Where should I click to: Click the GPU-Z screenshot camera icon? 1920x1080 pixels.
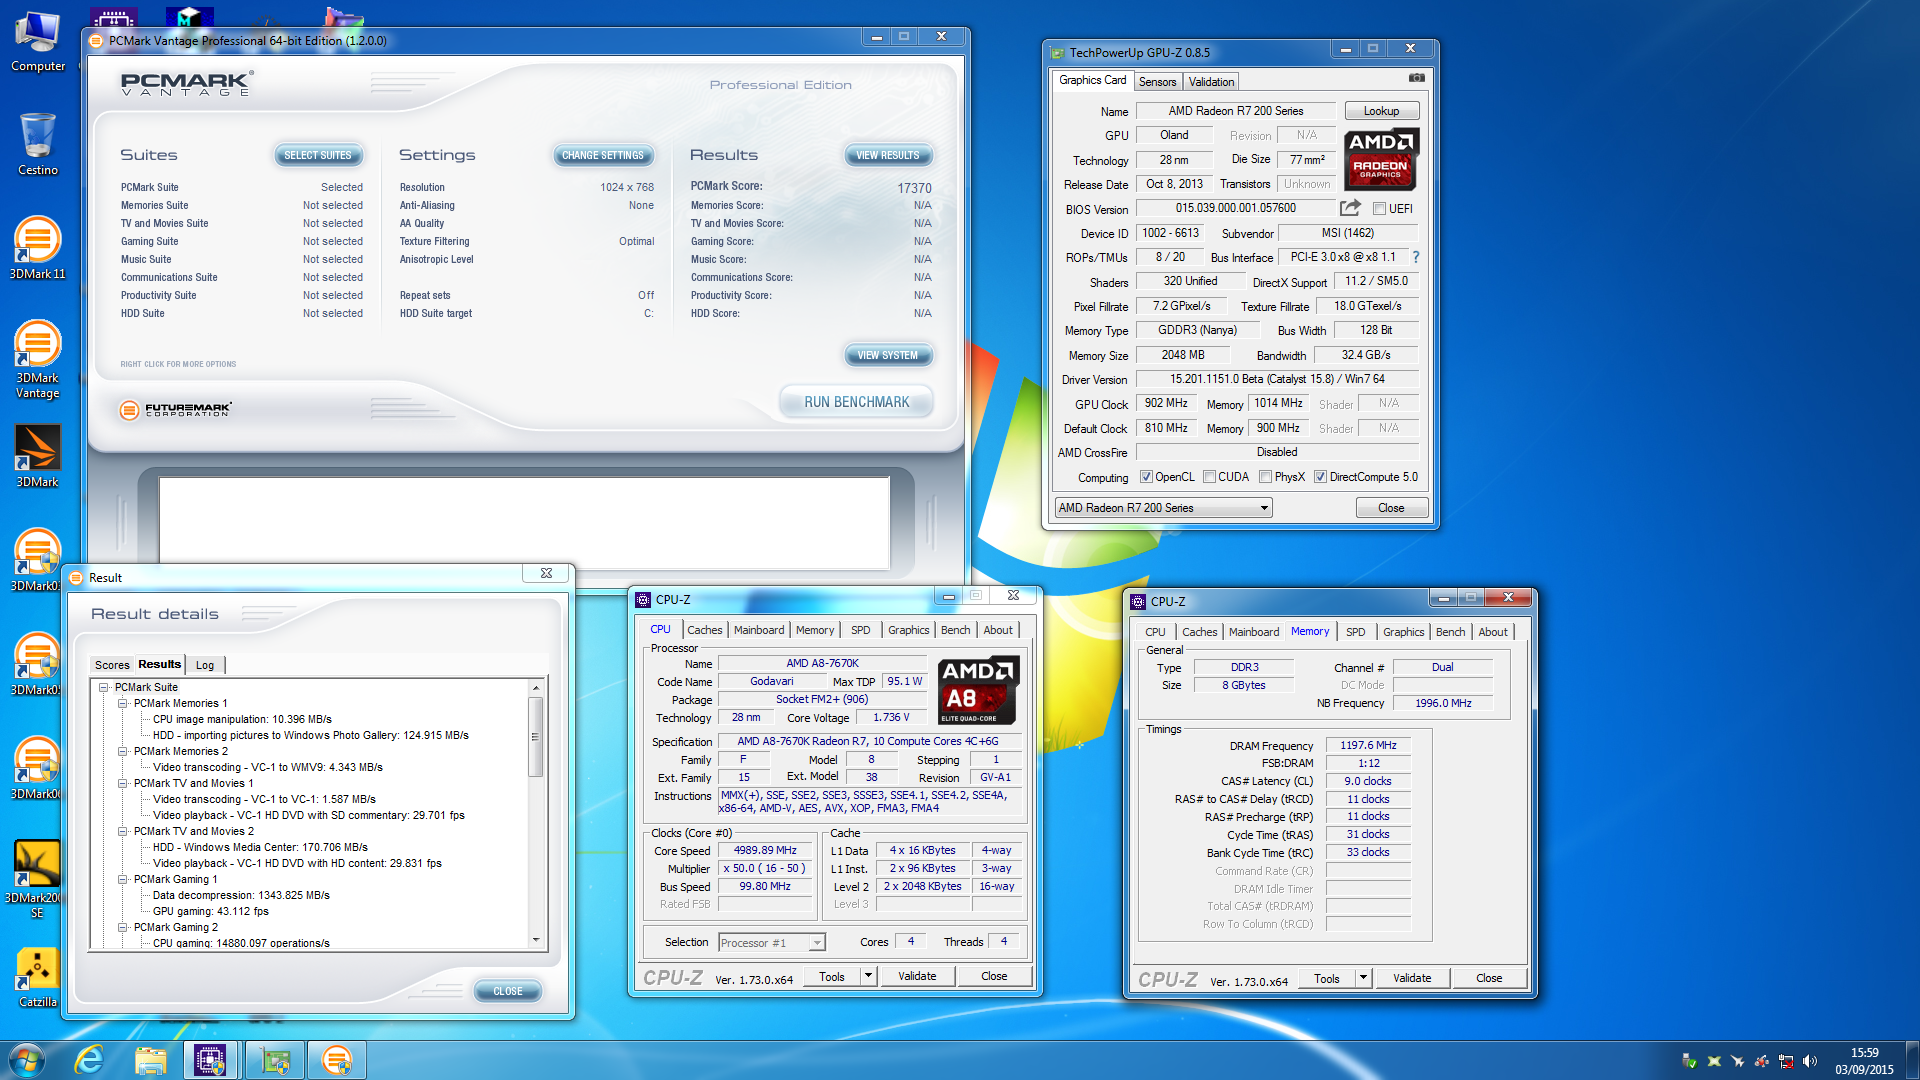1416,78
